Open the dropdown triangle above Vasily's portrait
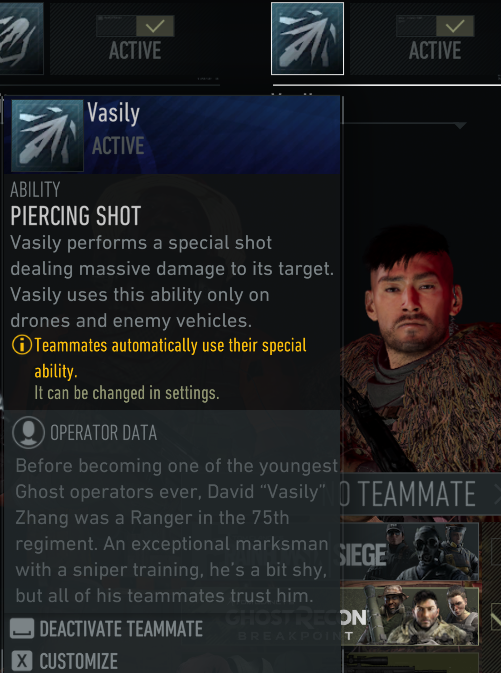This screenshot has width=501, height=673. 460,125
